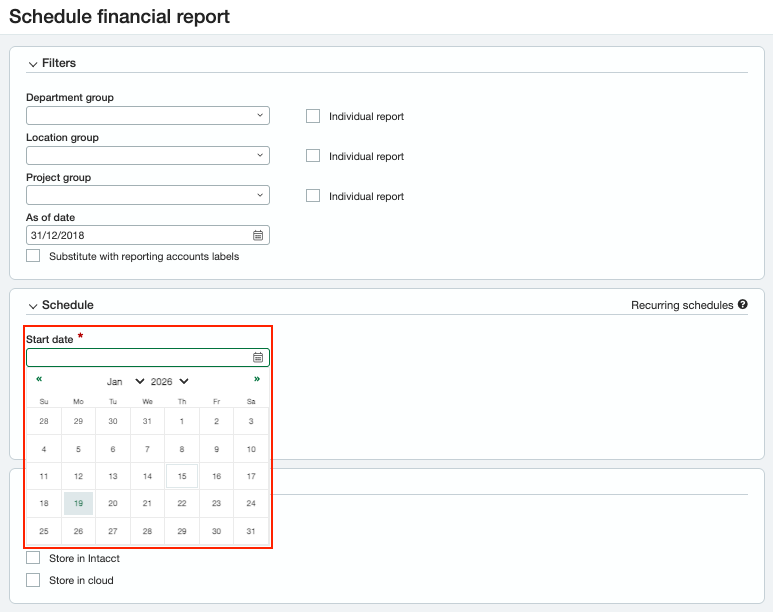Image resolution: width=773 pixels, height=612 pixels.
Task: Collapse the Filters section
Action: [33, 64]
